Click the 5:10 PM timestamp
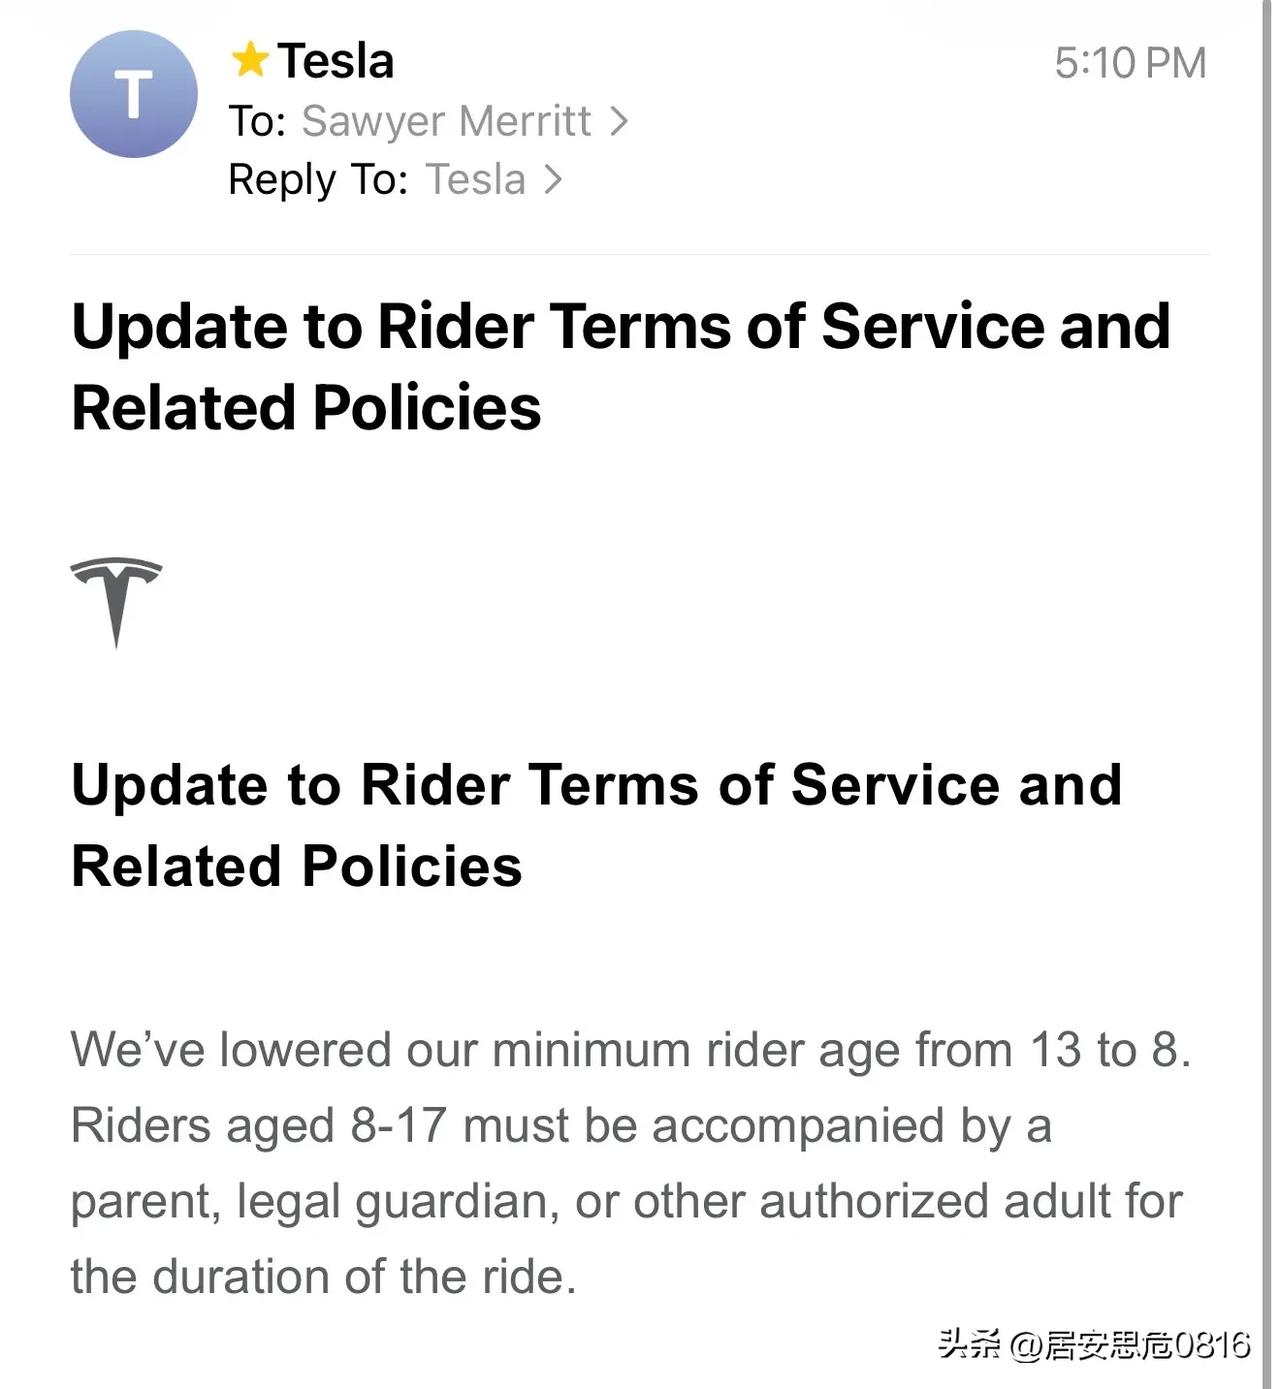Viewport: 1280px width, 1389px height. click(1130, 63)
